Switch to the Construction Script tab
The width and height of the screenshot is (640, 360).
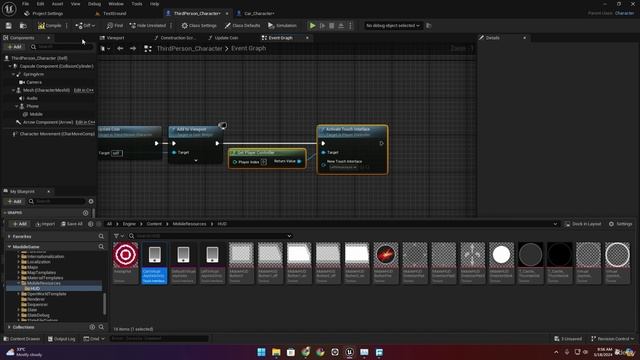(x=175, y=38)
